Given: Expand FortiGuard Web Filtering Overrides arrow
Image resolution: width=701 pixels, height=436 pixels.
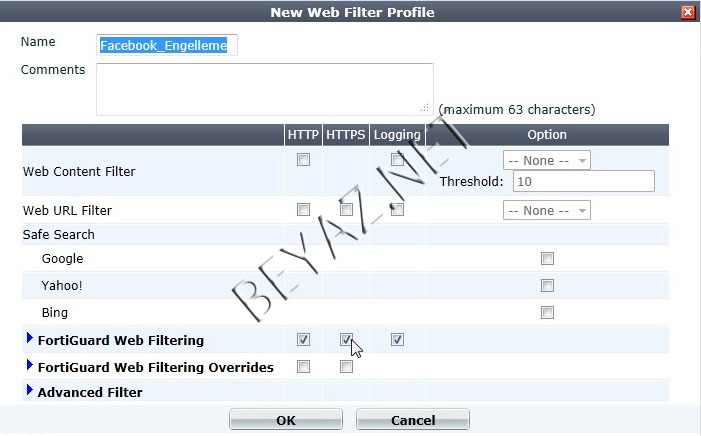Looking at the screenshot, I should coord(30,365).
